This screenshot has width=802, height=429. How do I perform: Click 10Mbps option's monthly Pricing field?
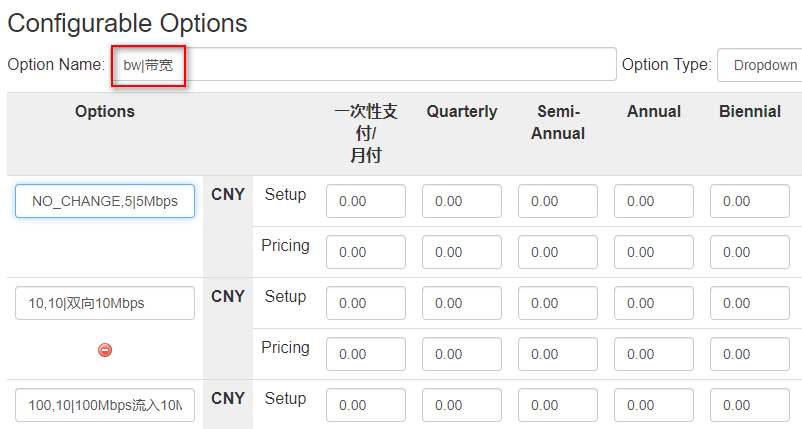[366, 354]
